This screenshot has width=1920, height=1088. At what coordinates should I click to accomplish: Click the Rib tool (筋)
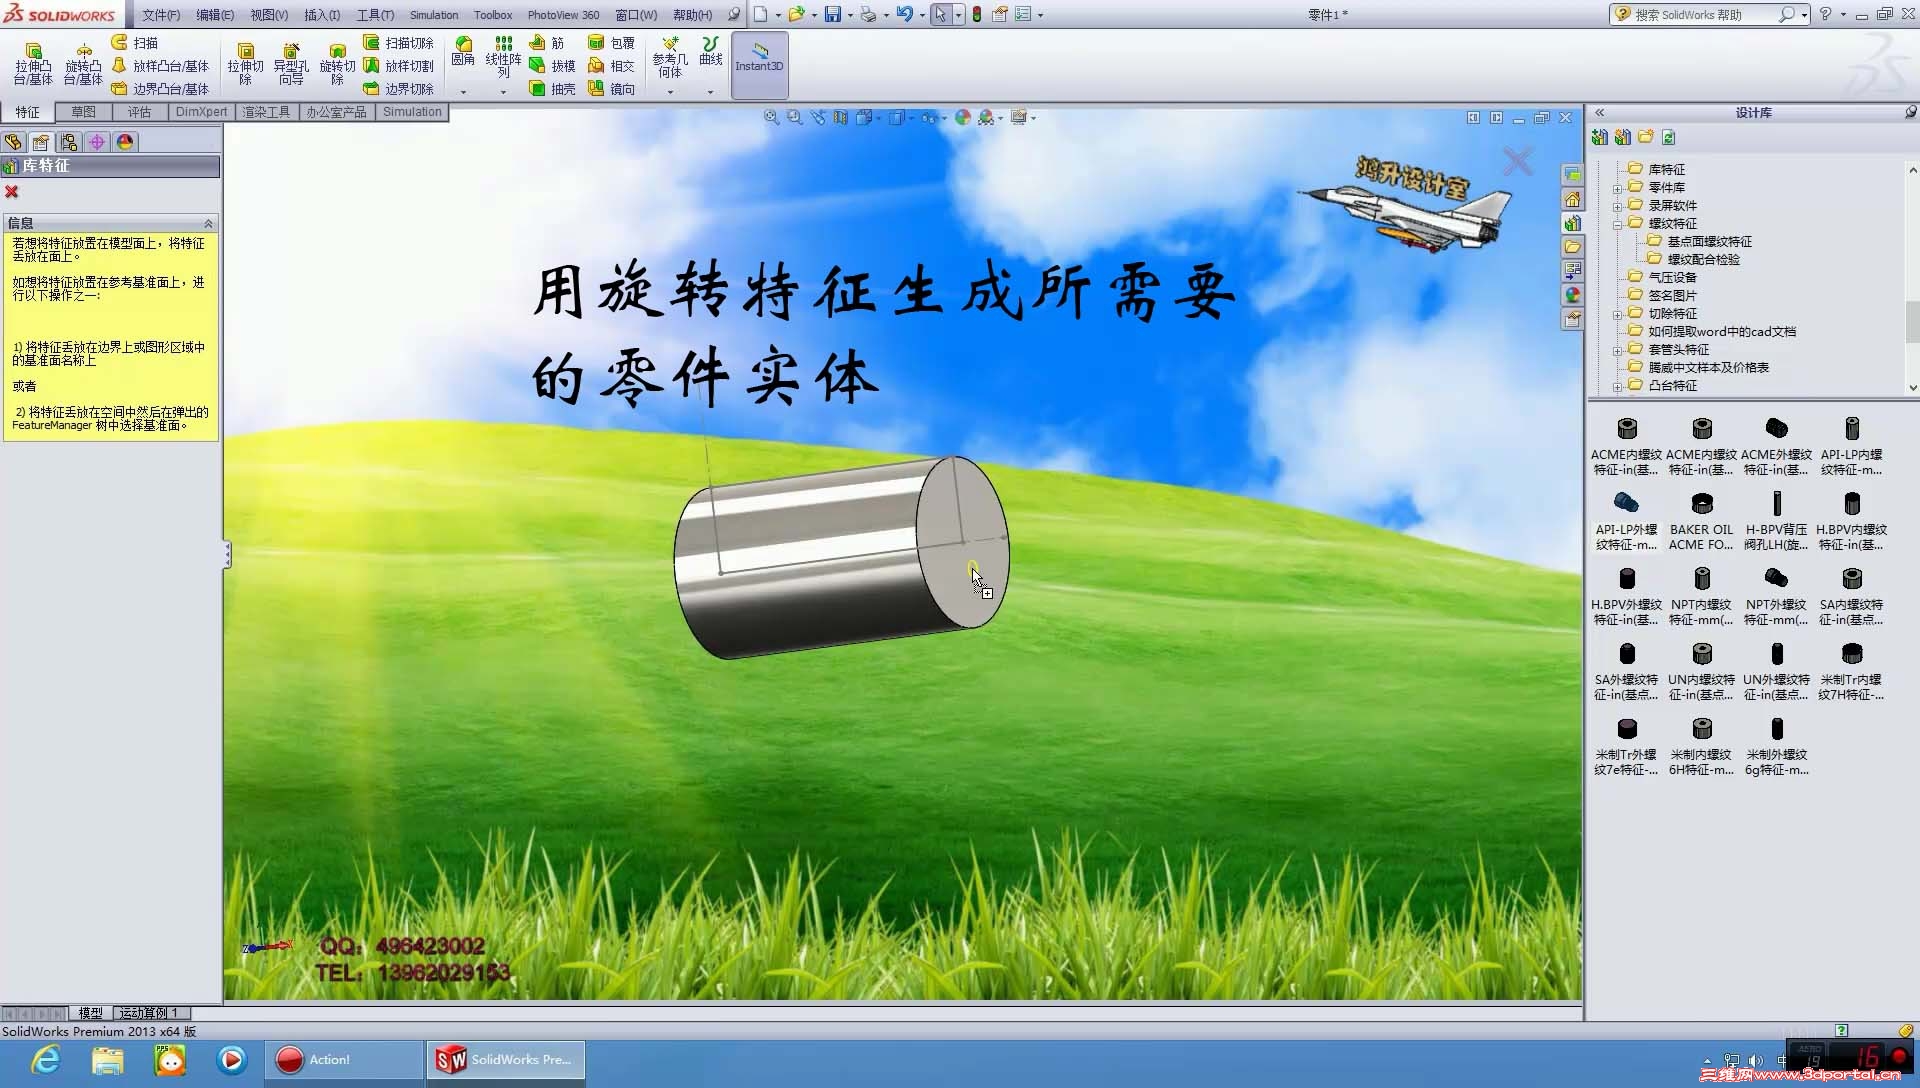click(x=546, y=43)
